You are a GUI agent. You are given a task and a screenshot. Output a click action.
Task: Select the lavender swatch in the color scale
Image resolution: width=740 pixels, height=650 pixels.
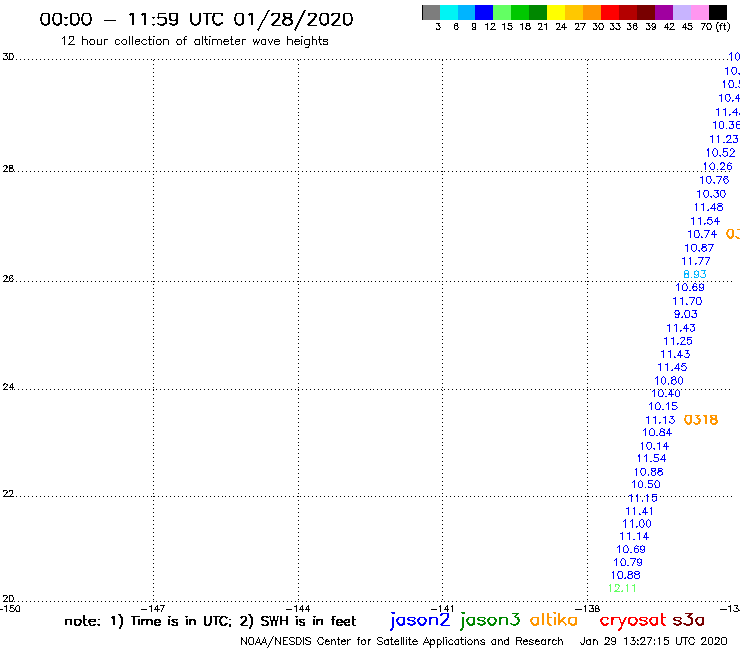[x=681, y=12]
